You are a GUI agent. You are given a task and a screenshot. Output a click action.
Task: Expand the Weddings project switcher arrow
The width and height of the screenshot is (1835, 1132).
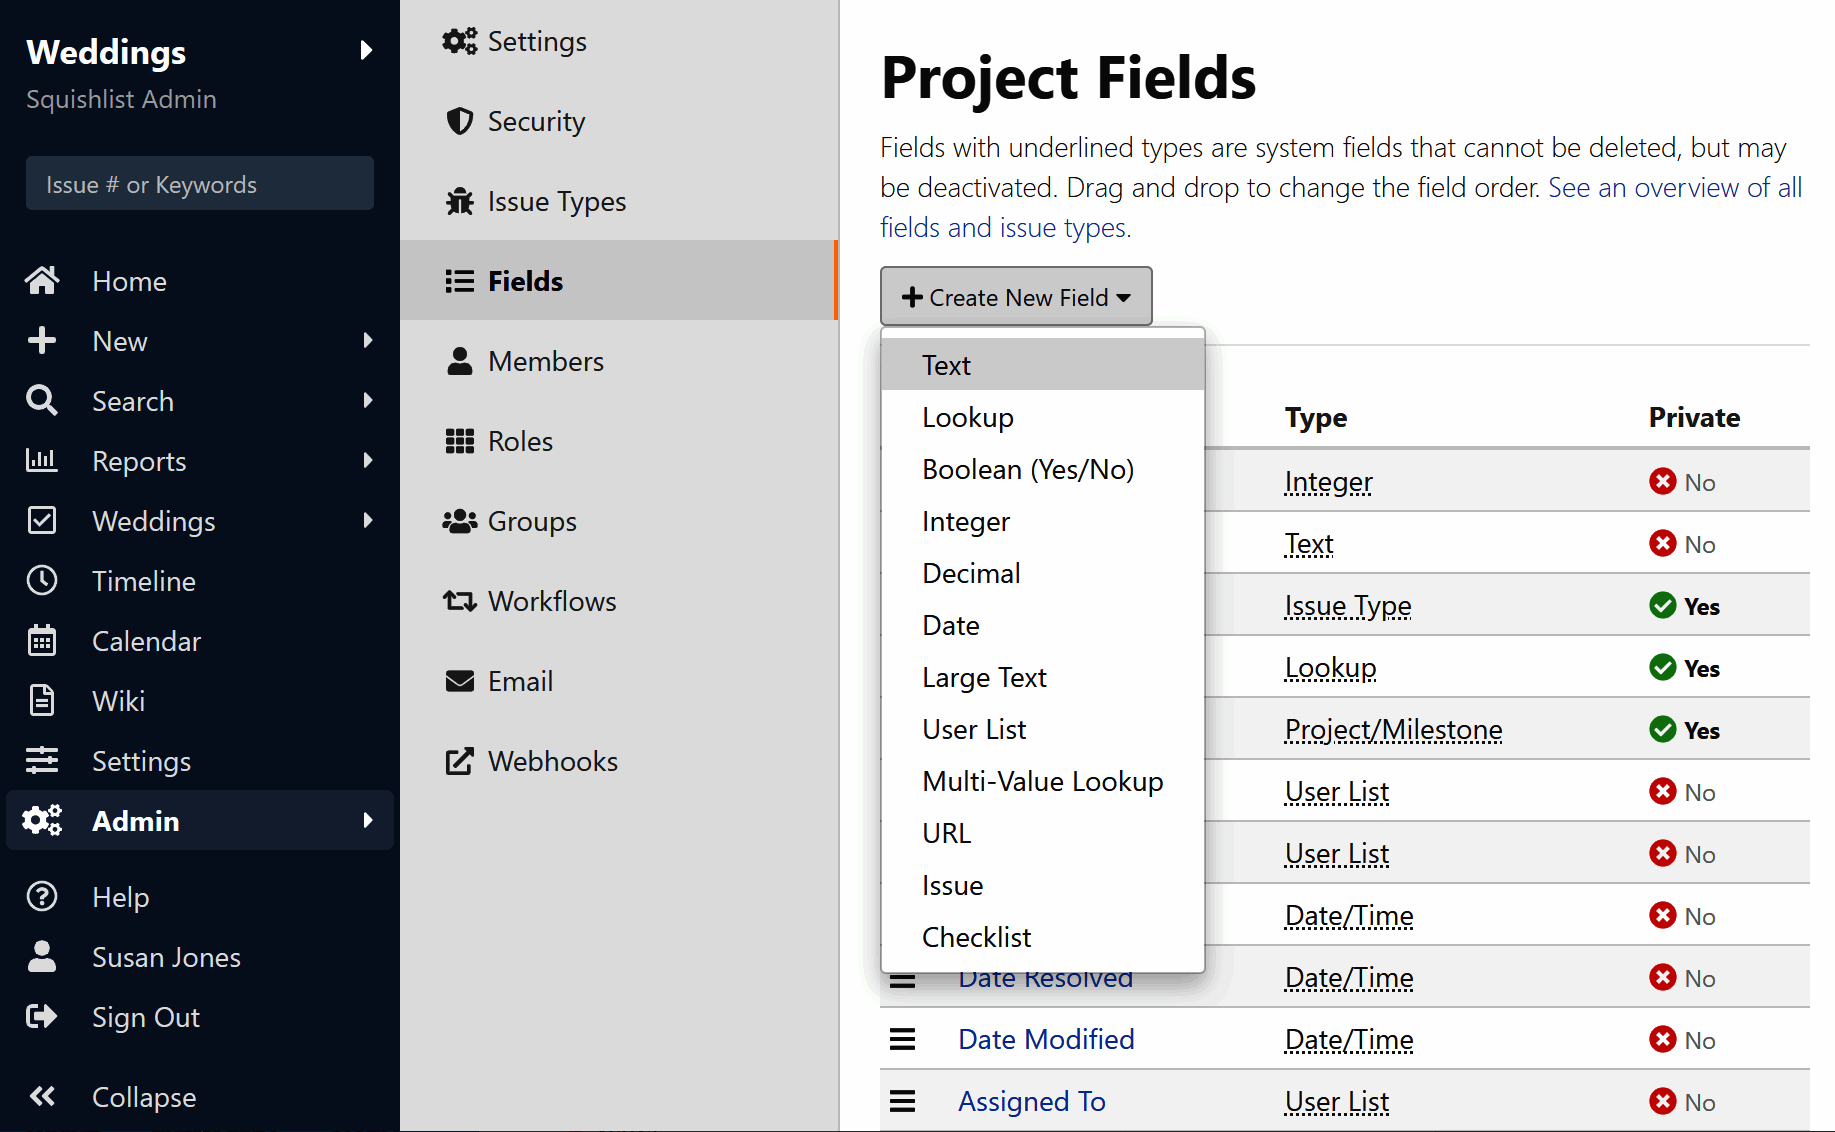[x=366, y=51]
